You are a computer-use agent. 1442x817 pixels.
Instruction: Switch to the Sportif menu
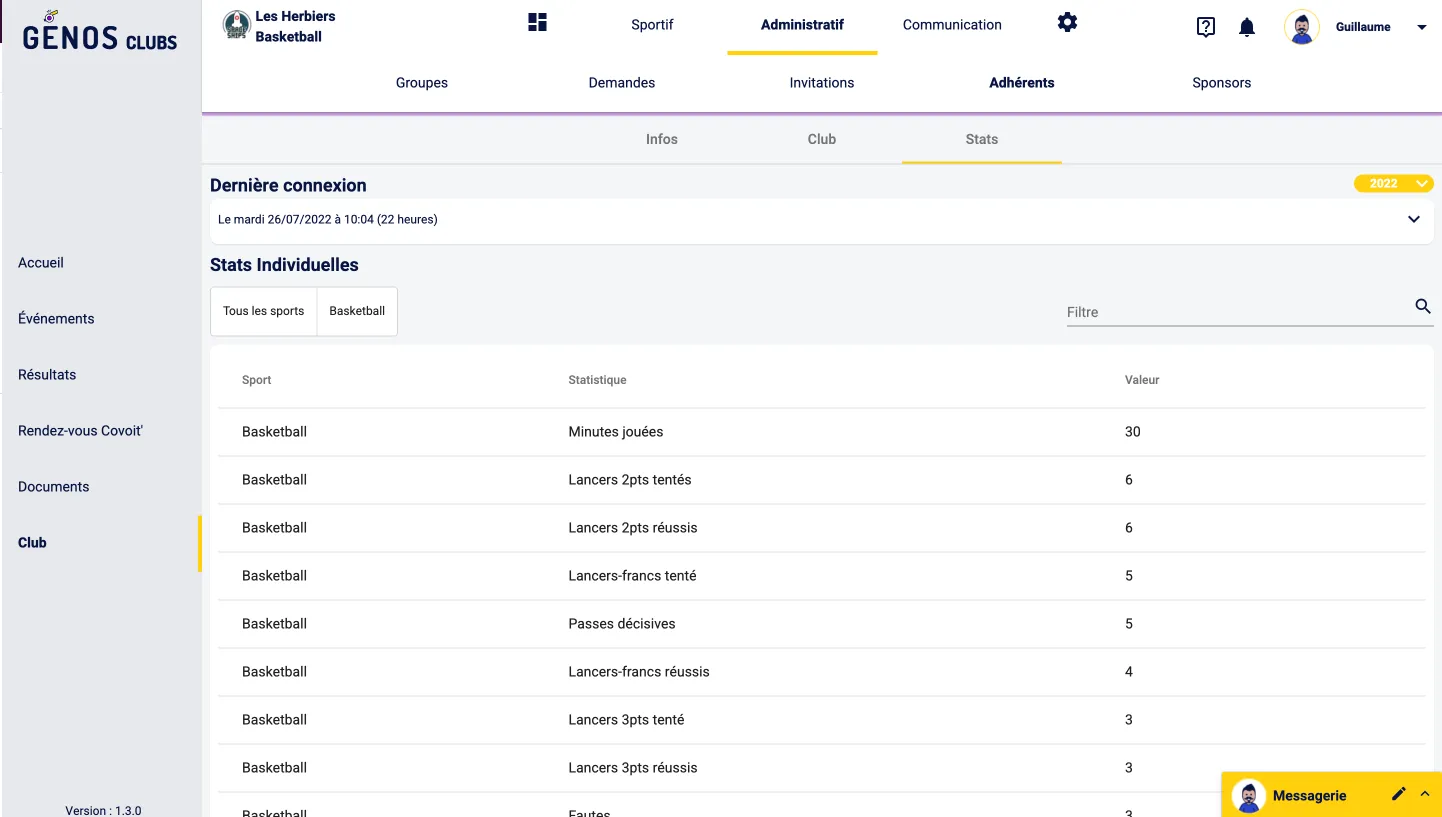[652, 25]
